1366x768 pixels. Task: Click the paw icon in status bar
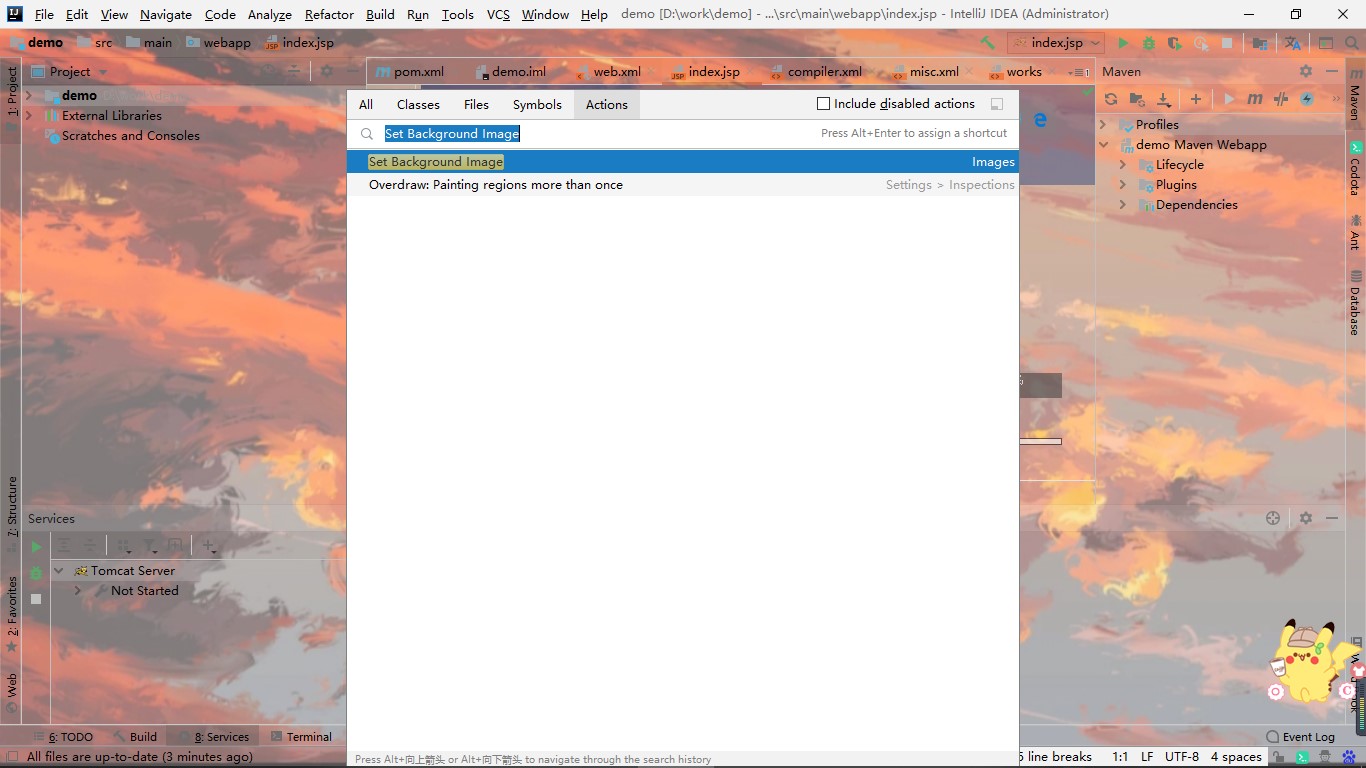pos(1351,757)
